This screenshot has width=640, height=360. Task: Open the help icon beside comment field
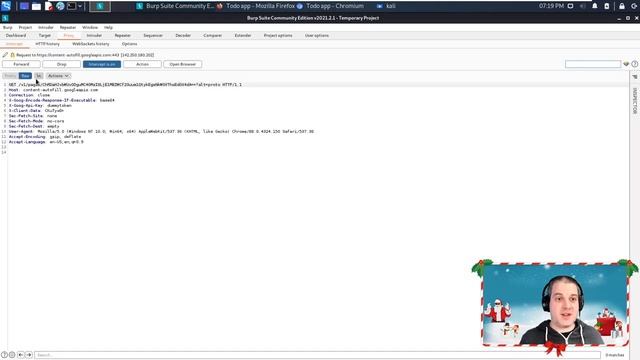pos(635,64)
